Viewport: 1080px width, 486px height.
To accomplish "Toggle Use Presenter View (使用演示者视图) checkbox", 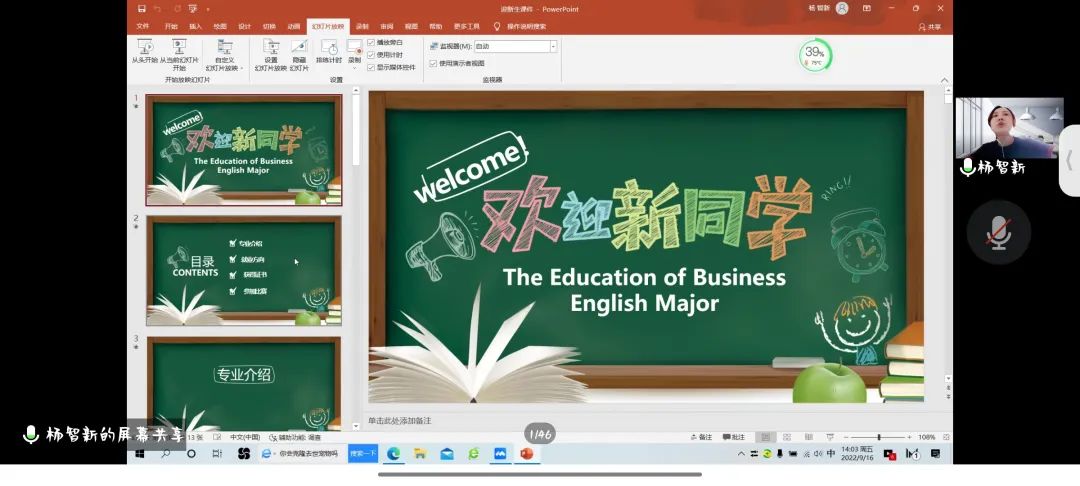I will [x=433, y=63].
